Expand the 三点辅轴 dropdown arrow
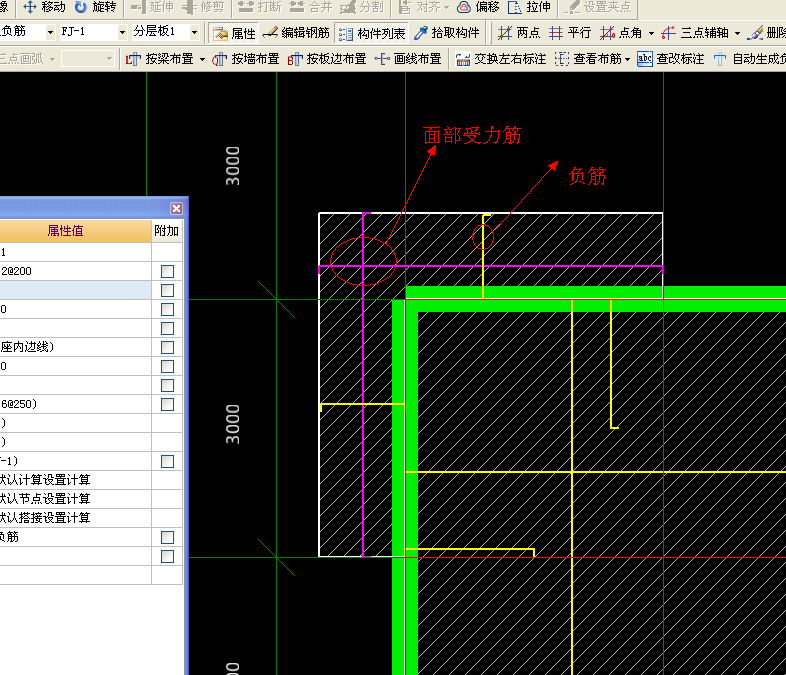 [x=737, y=34]
